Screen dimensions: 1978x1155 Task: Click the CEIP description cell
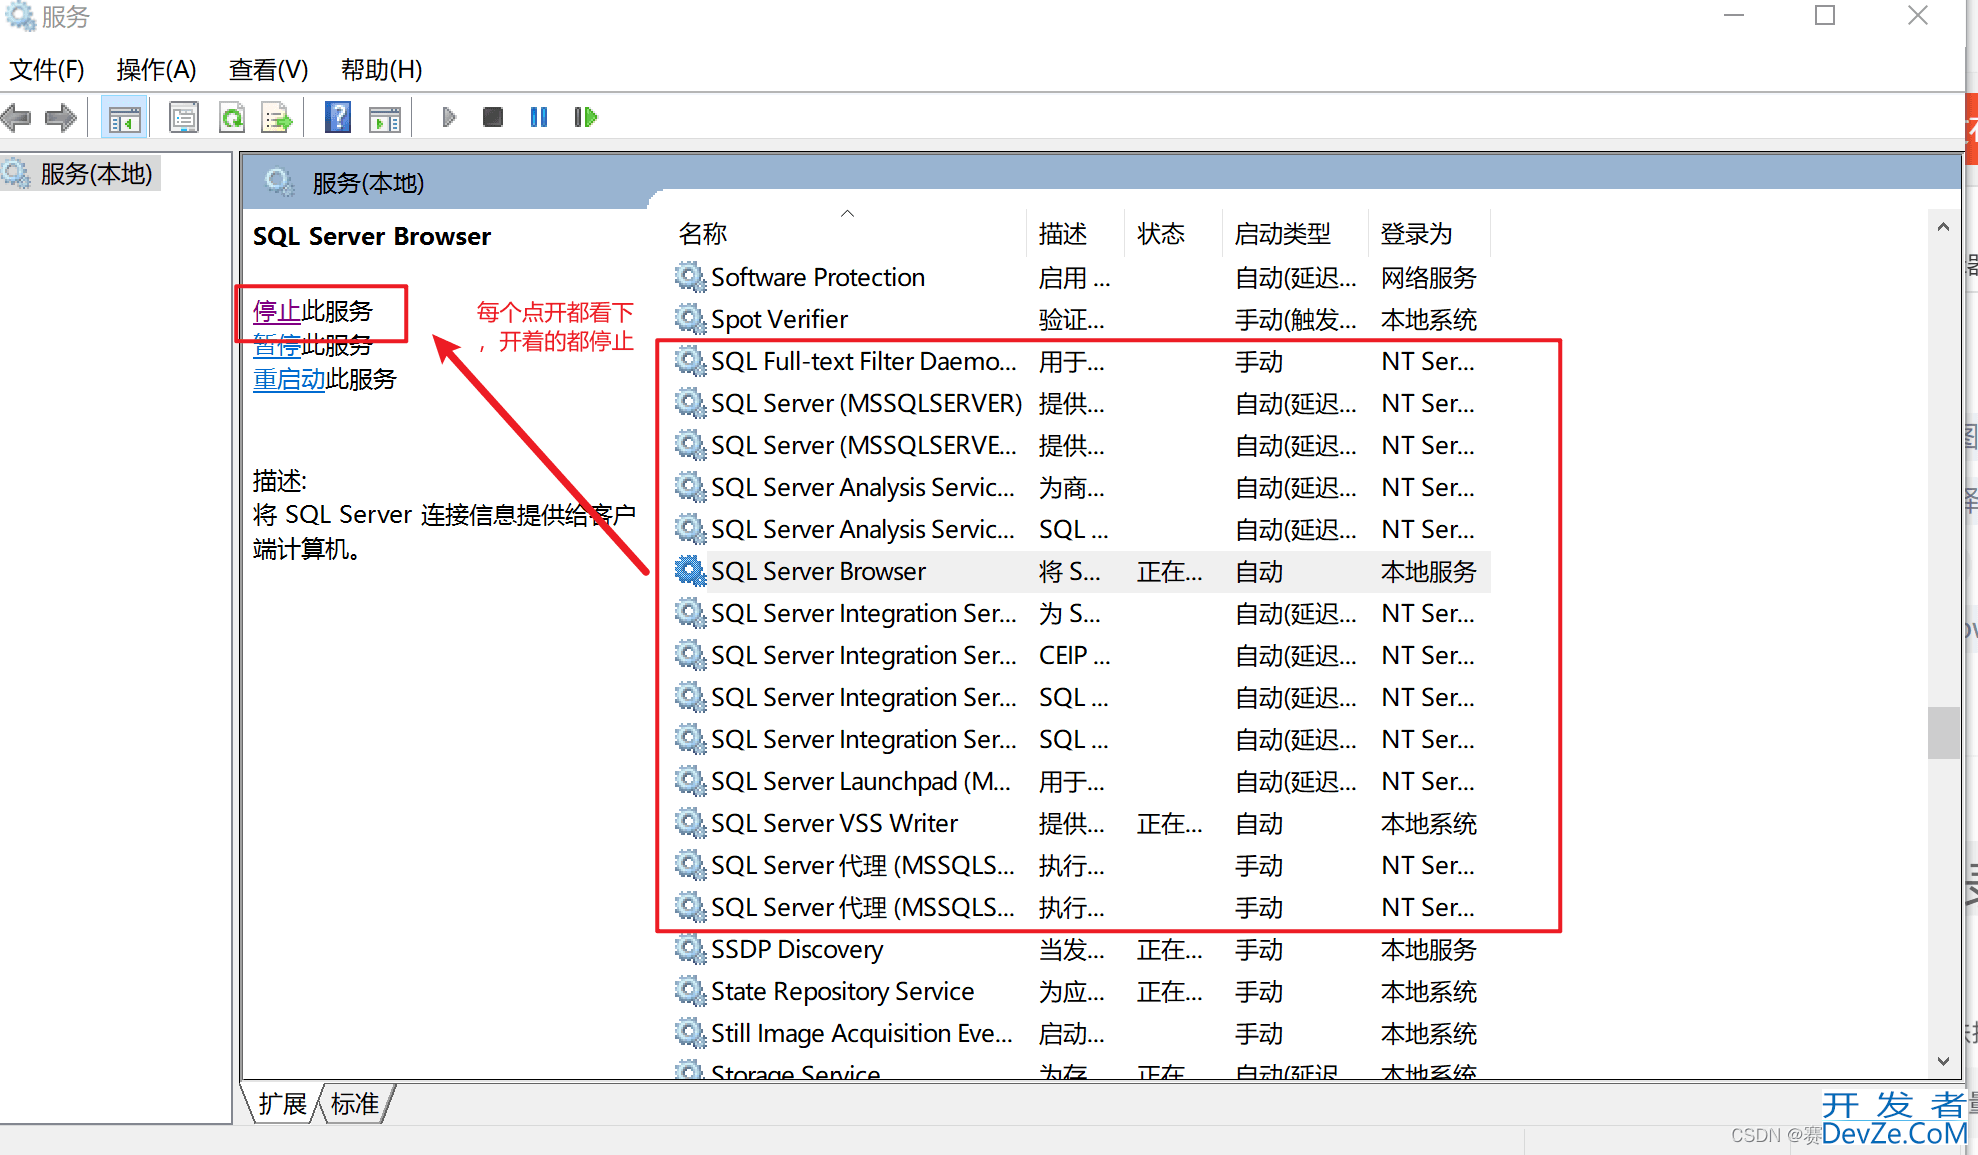coord(1075,655)
